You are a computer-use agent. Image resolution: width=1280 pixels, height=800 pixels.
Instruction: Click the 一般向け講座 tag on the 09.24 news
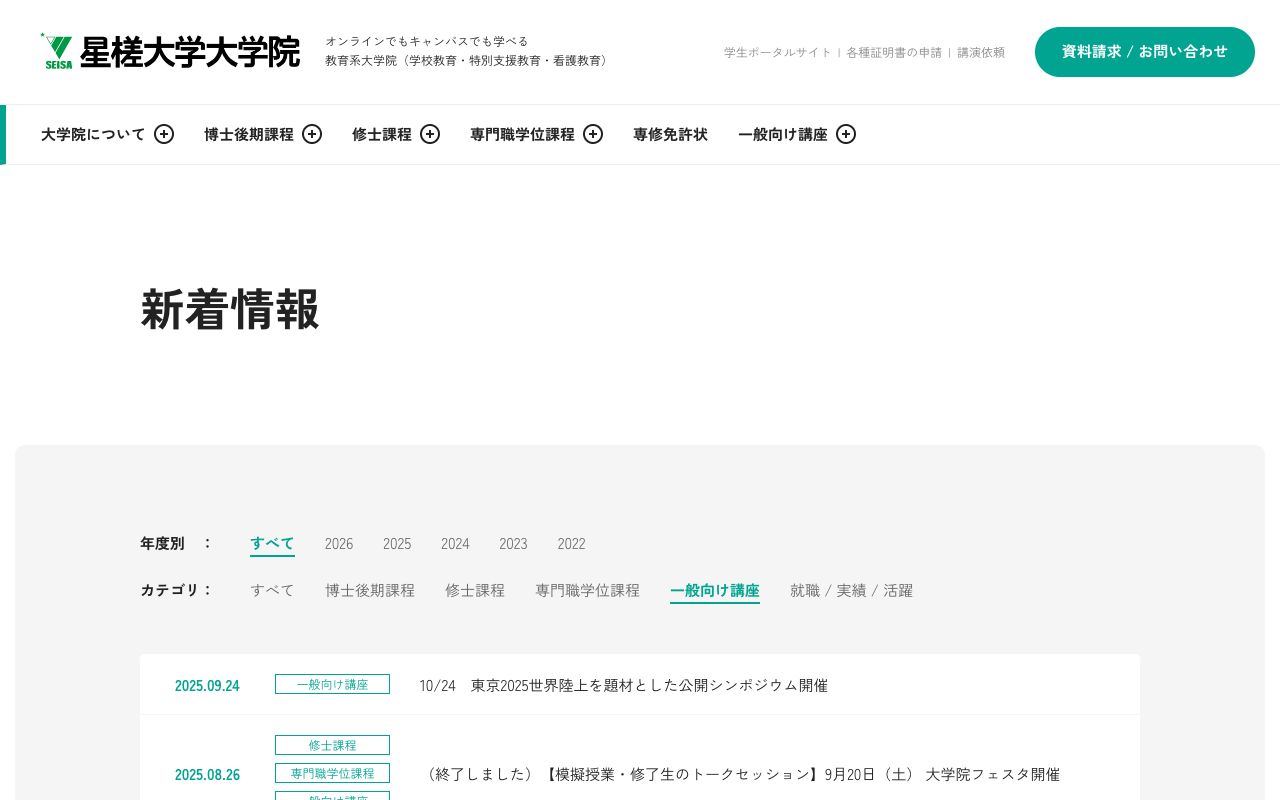332,684
